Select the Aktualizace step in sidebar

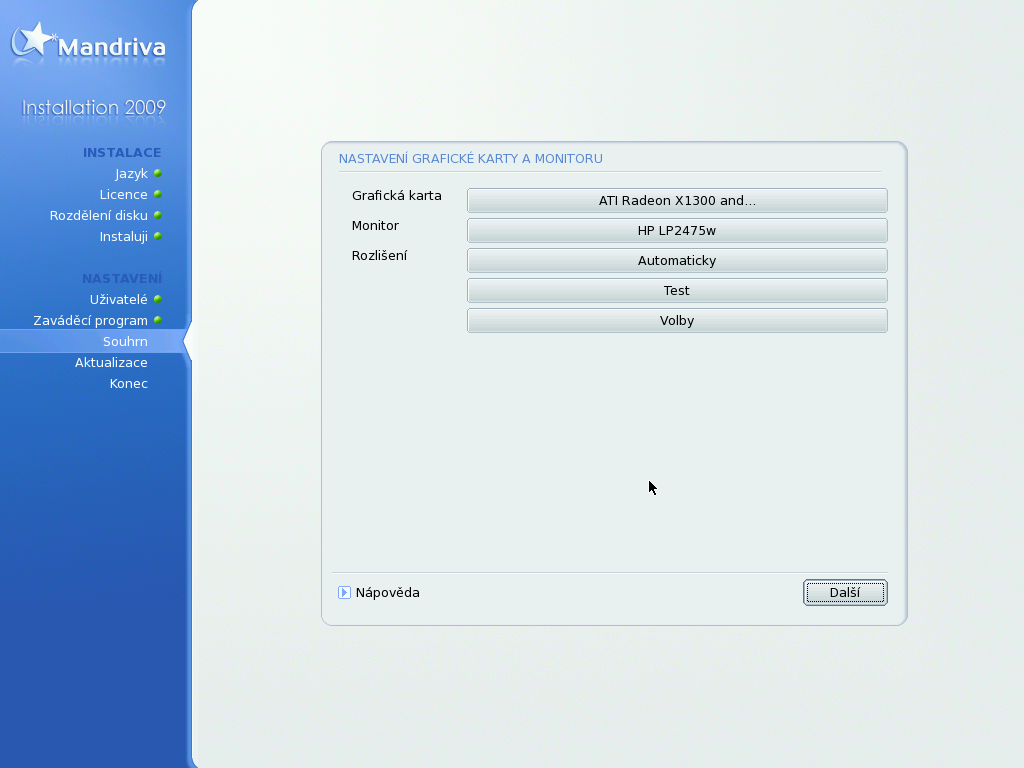click(111, 362)
